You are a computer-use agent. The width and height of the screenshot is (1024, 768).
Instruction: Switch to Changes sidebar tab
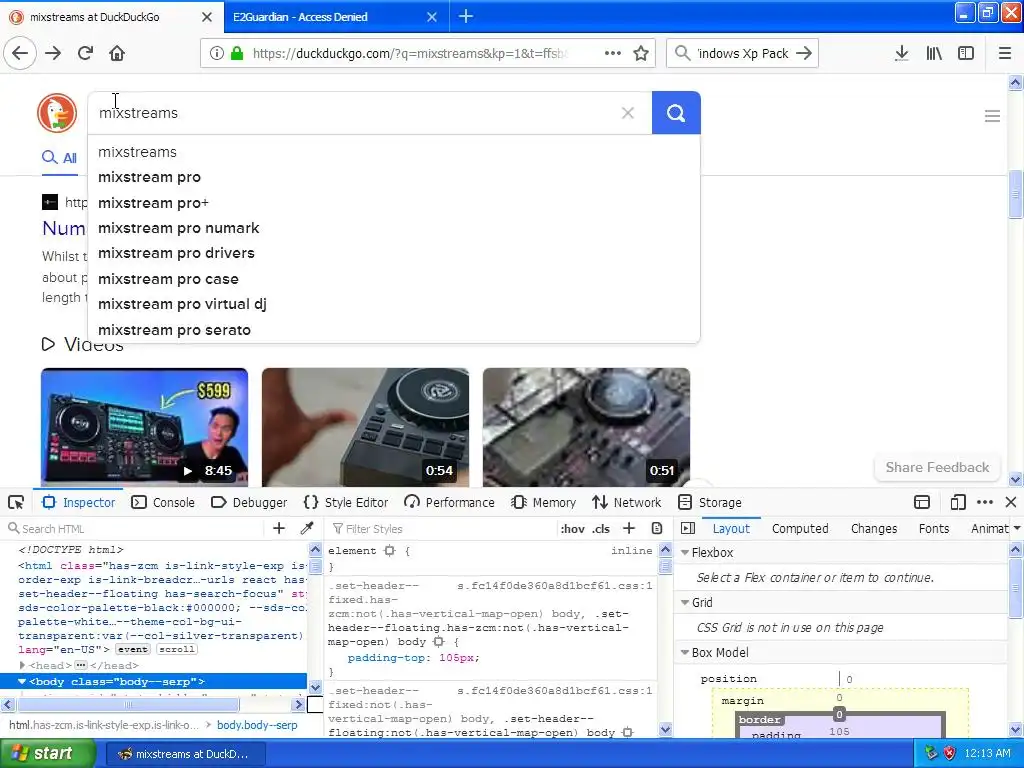[x=874, y=528]
